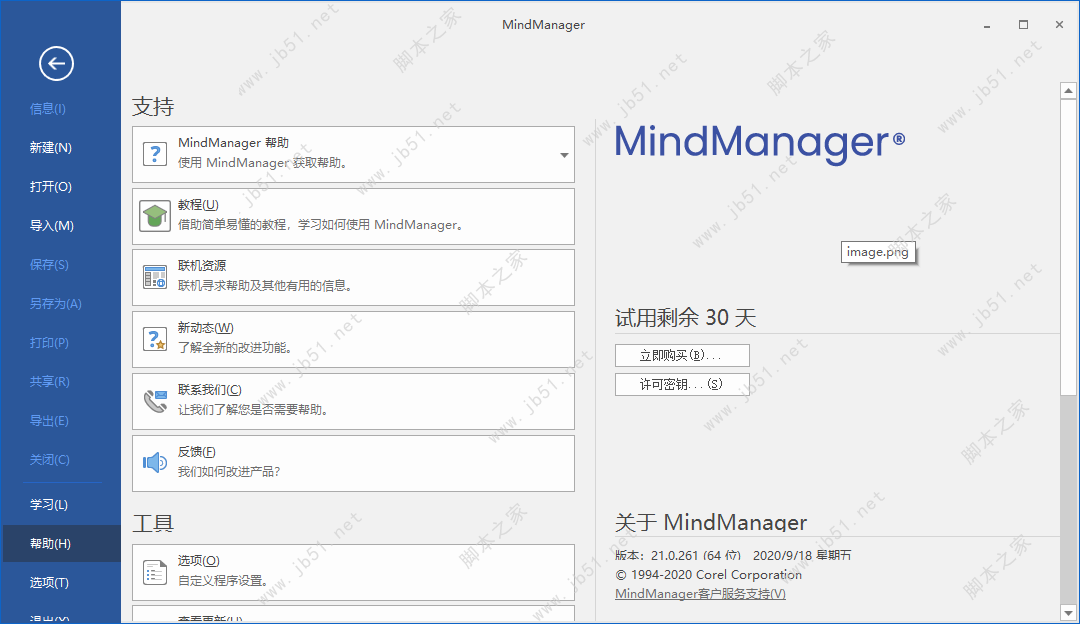
Task: Click the 联系我们(C) entry title
Action: click(209, 390)
